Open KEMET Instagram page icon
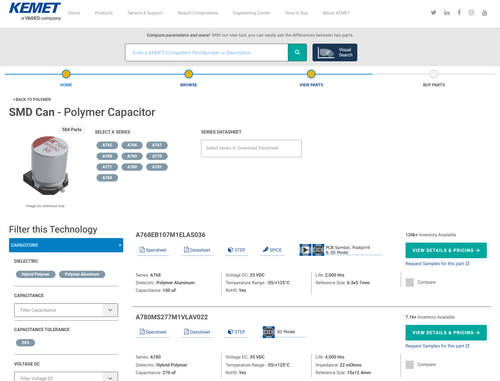 click(471, 13)
